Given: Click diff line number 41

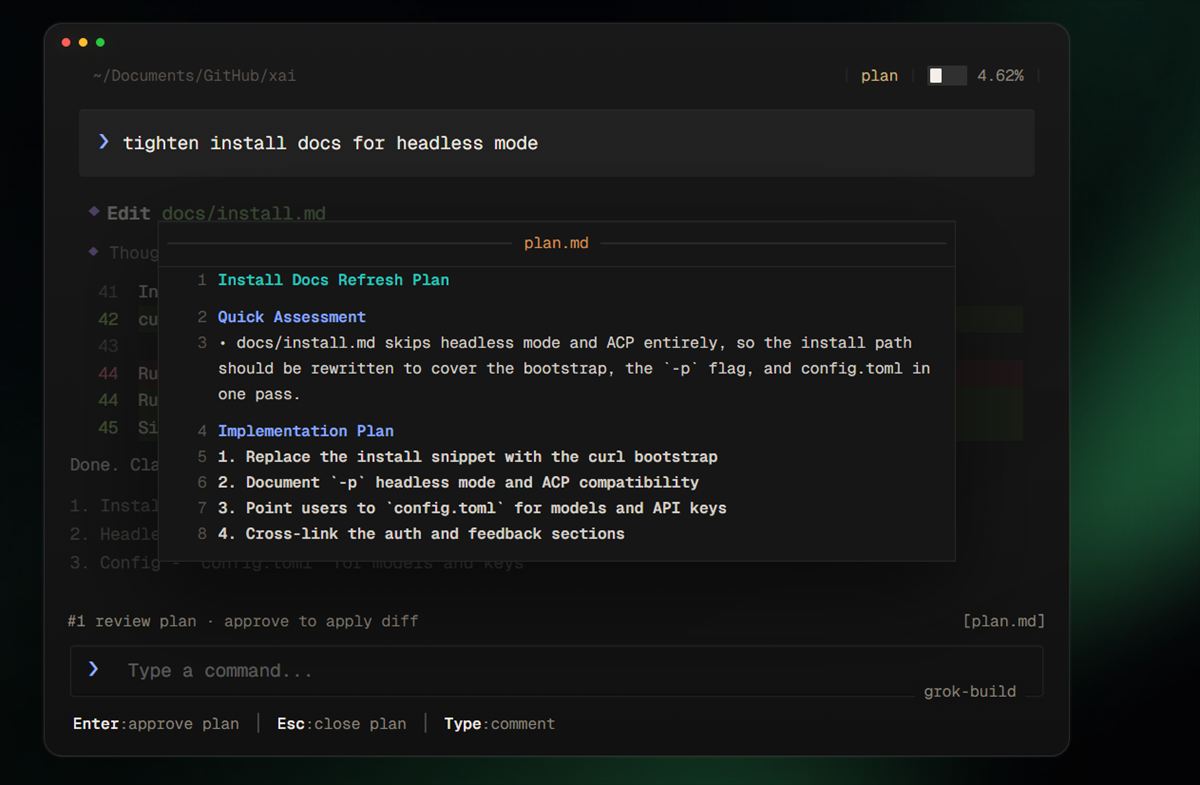Looking at the screenshot, I should point(108,292).
